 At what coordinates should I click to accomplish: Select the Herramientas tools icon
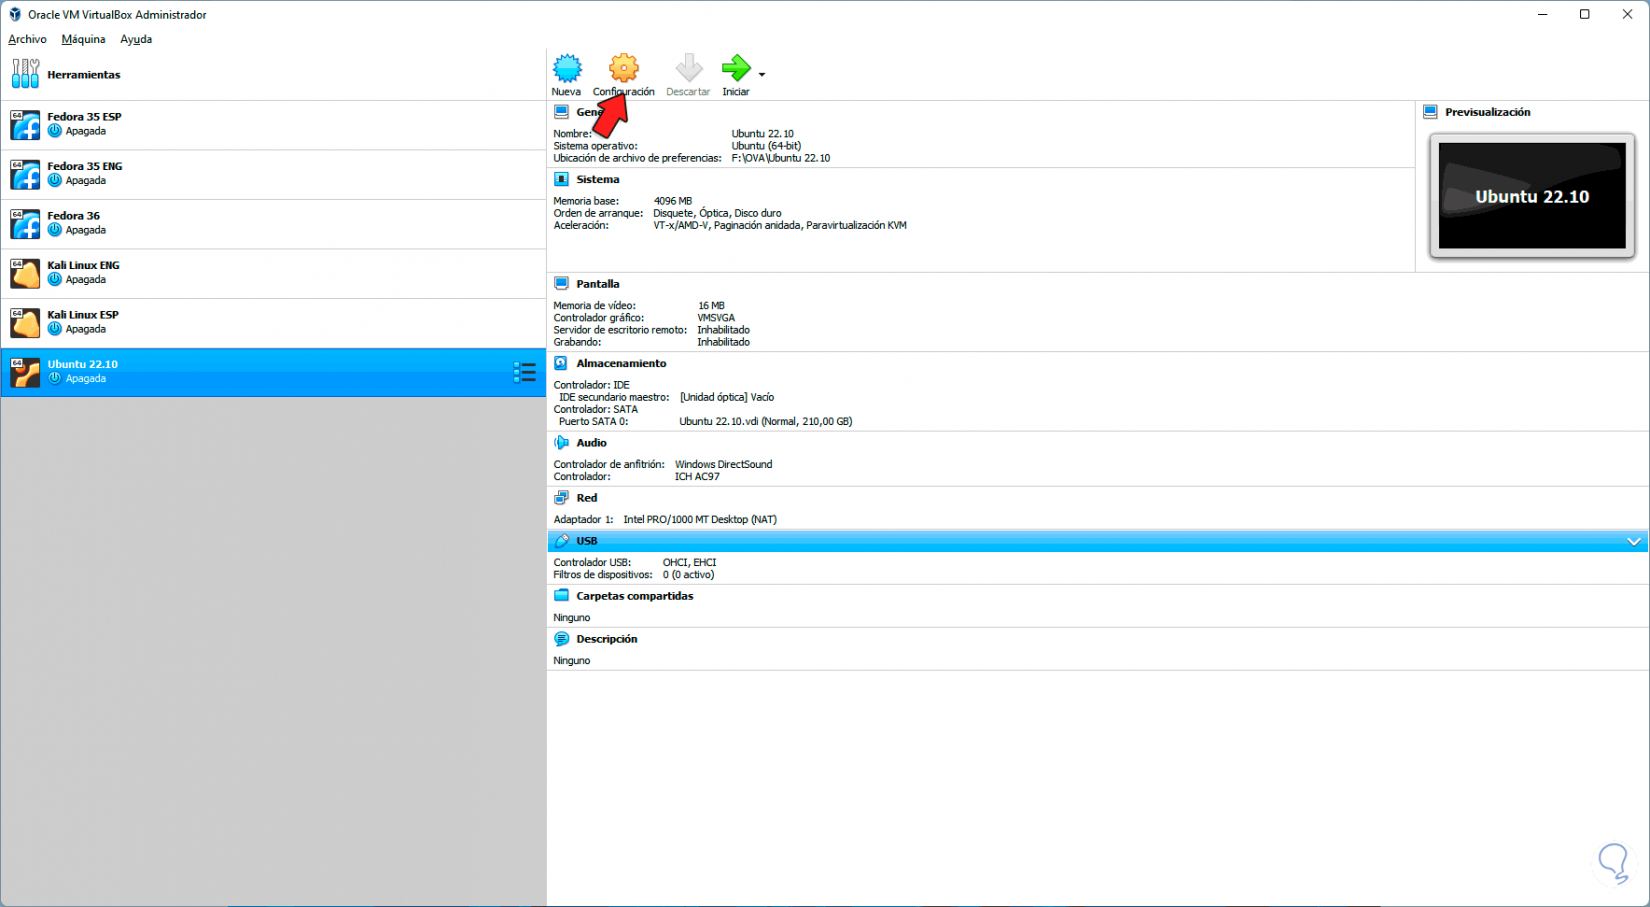click(x=25, y=74)
